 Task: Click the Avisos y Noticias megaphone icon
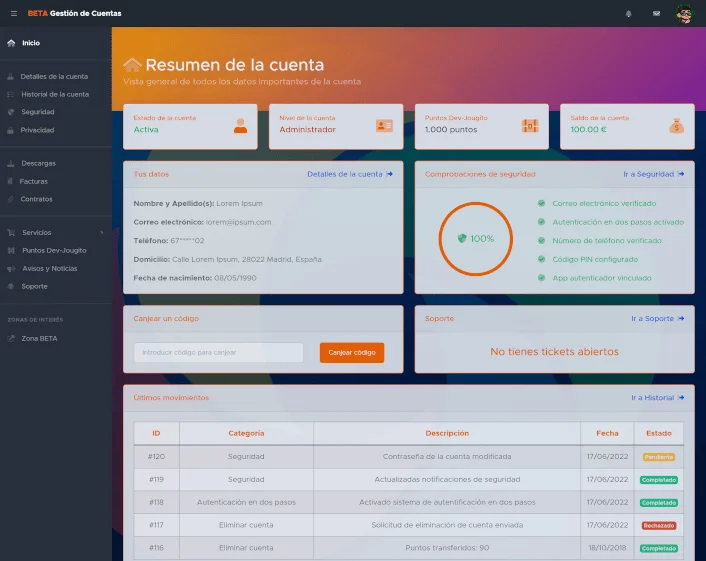coord(11,269)
